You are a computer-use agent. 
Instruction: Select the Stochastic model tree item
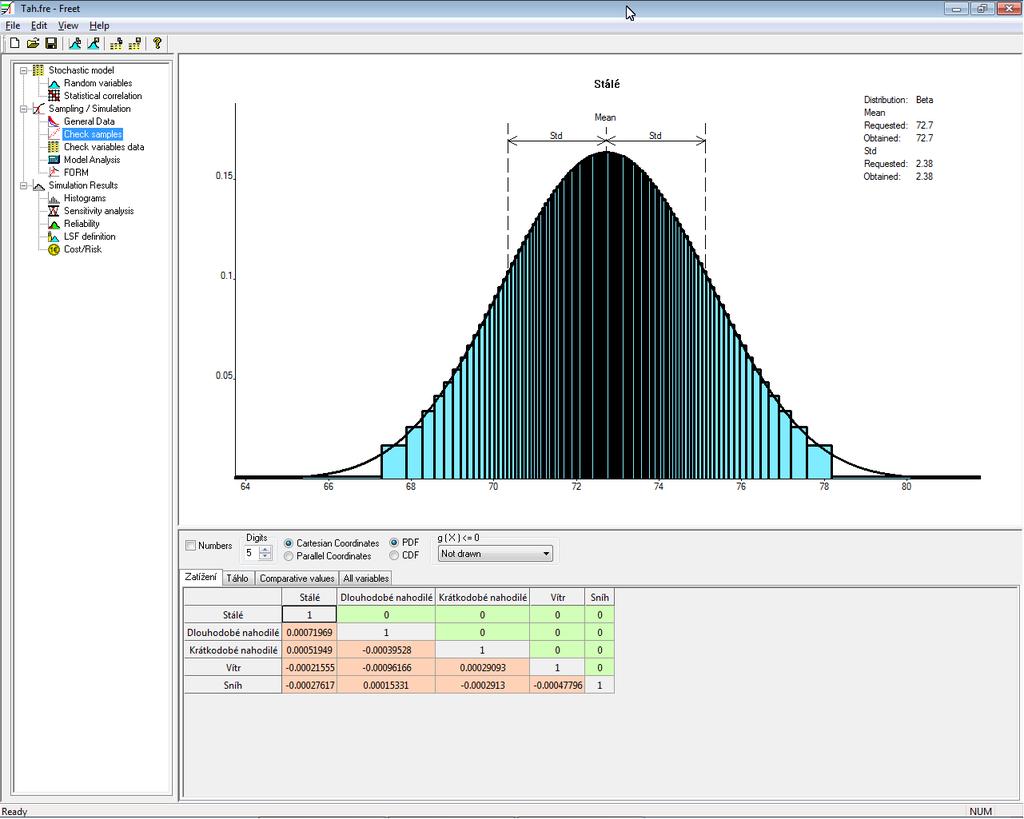(x=81, y=71)
